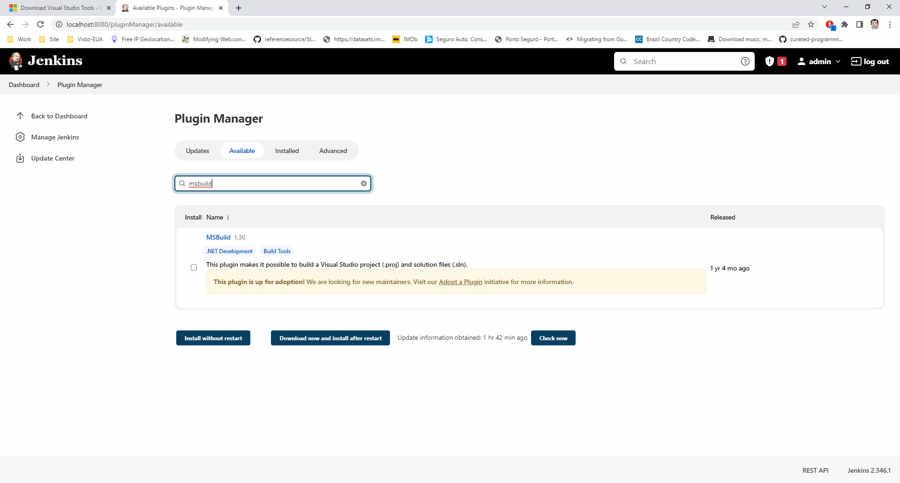Screen dimensions: 900x483
Task: Click the Jenkins logo in header
Action: (45, 61)
